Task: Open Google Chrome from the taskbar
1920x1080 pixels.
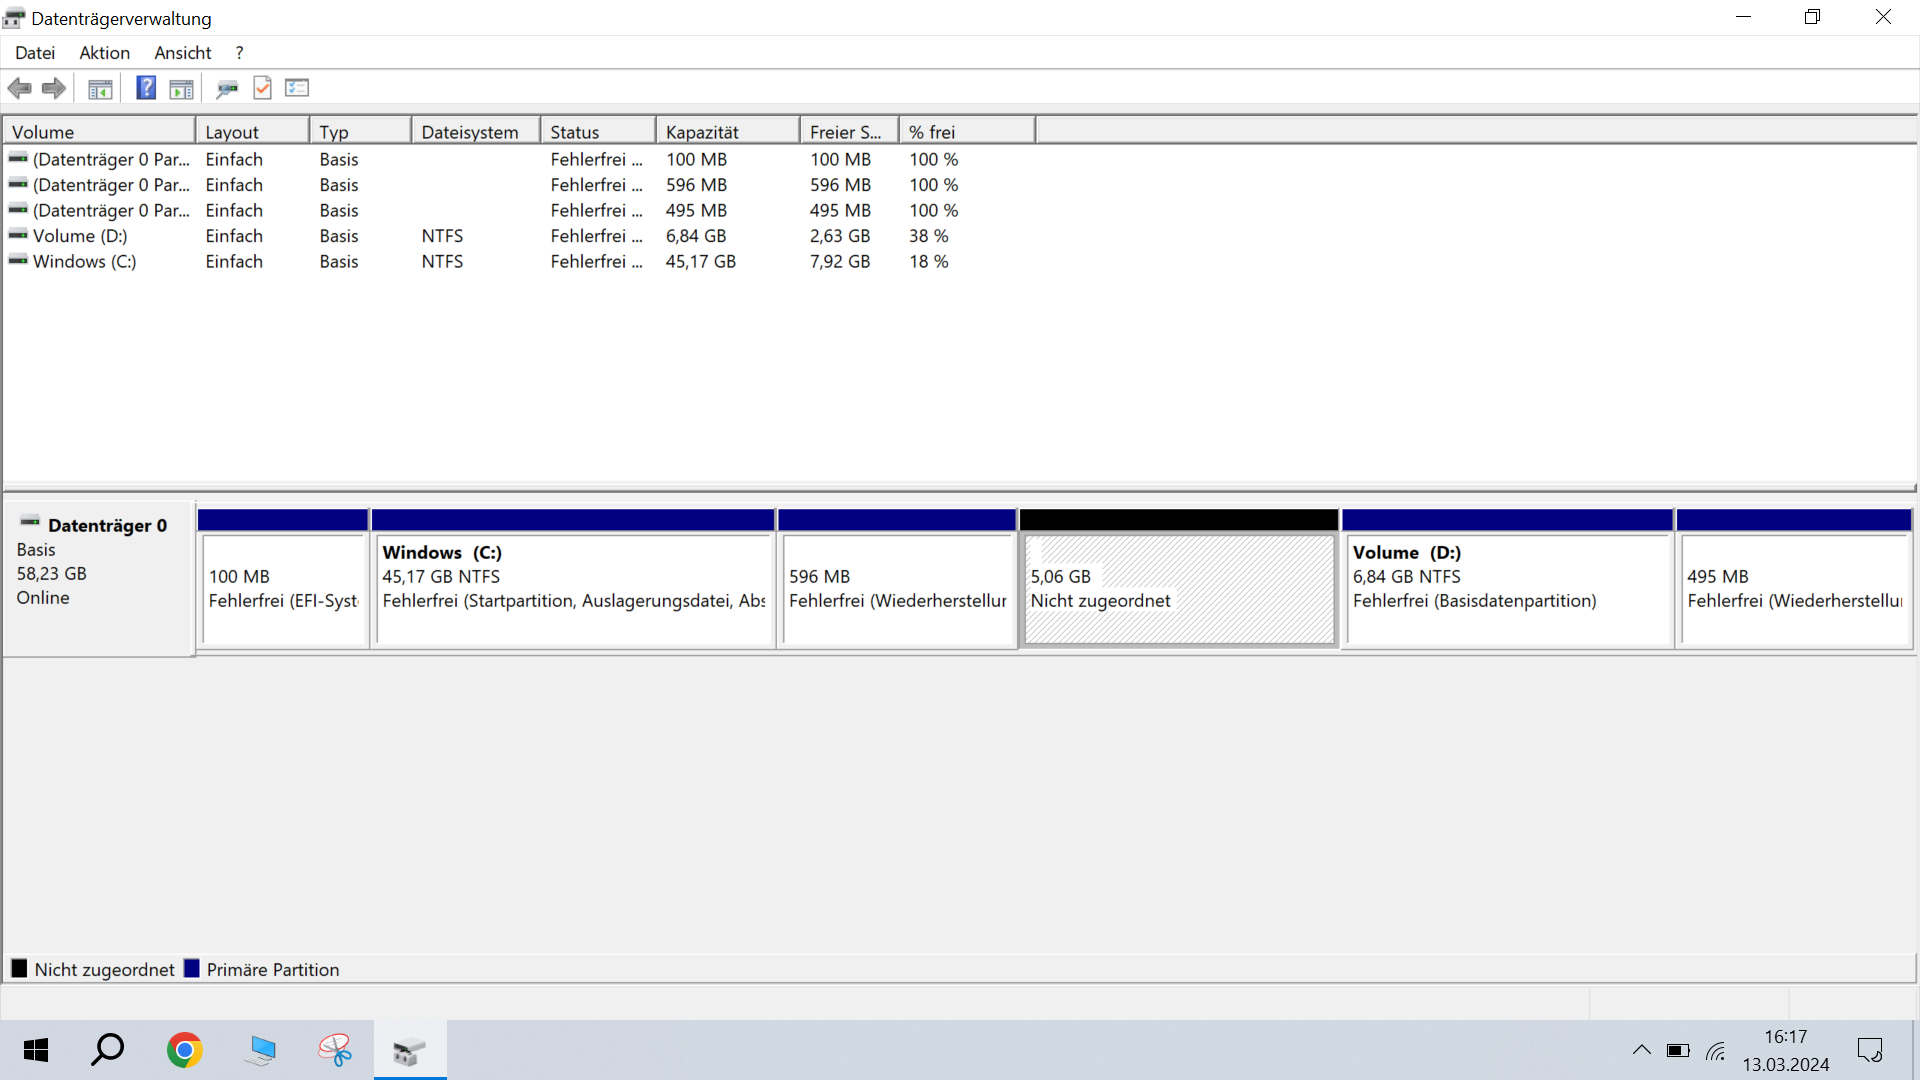Action: [x=185, y=1050]
